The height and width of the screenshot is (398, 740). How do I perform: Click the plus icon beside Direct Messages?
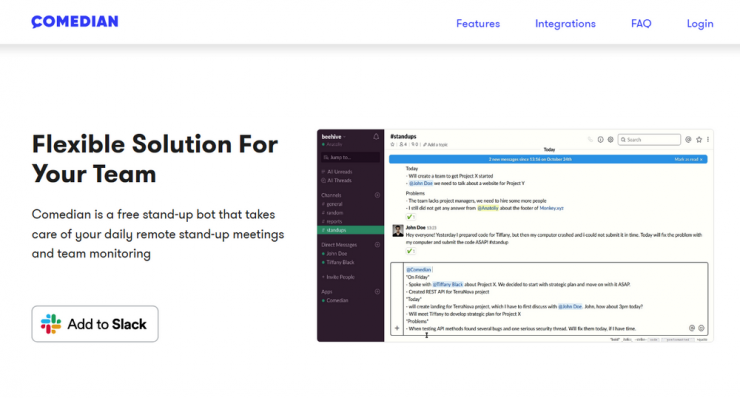pos(377,245)
